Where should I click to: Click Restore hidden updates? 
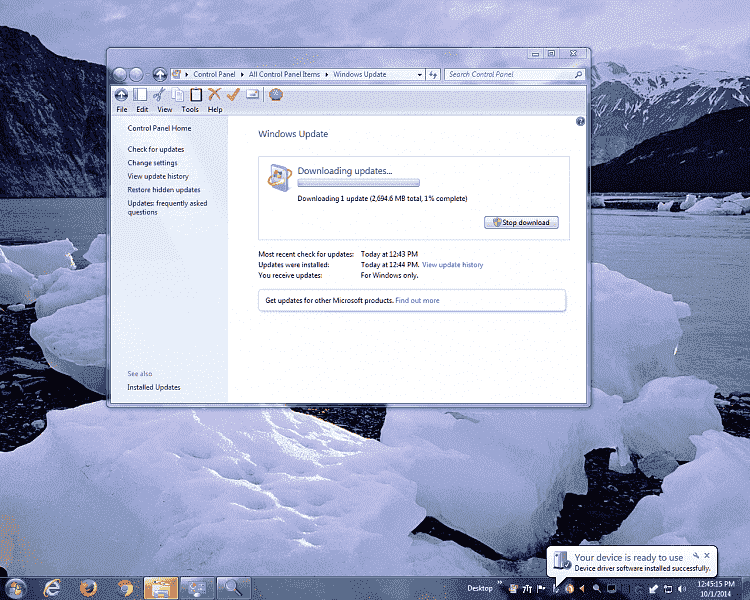click(x=164, y=189)
